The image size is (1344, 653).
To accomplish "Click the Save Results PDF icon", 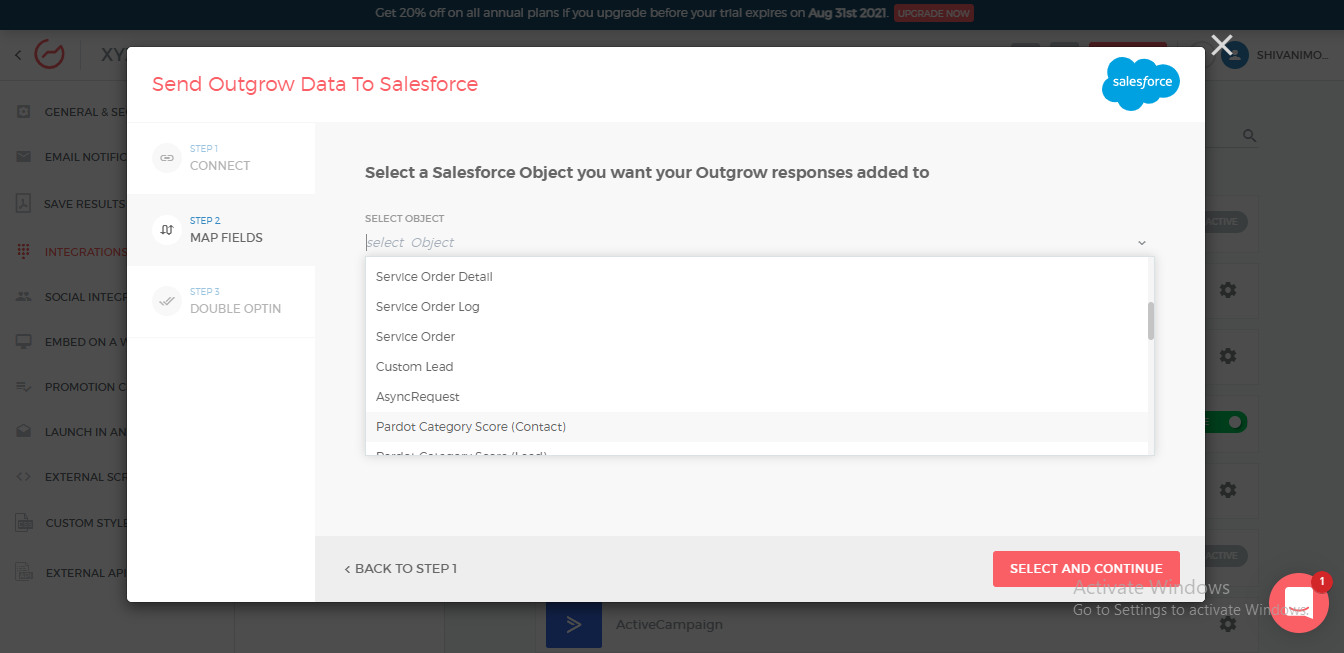I will point(24,204).
